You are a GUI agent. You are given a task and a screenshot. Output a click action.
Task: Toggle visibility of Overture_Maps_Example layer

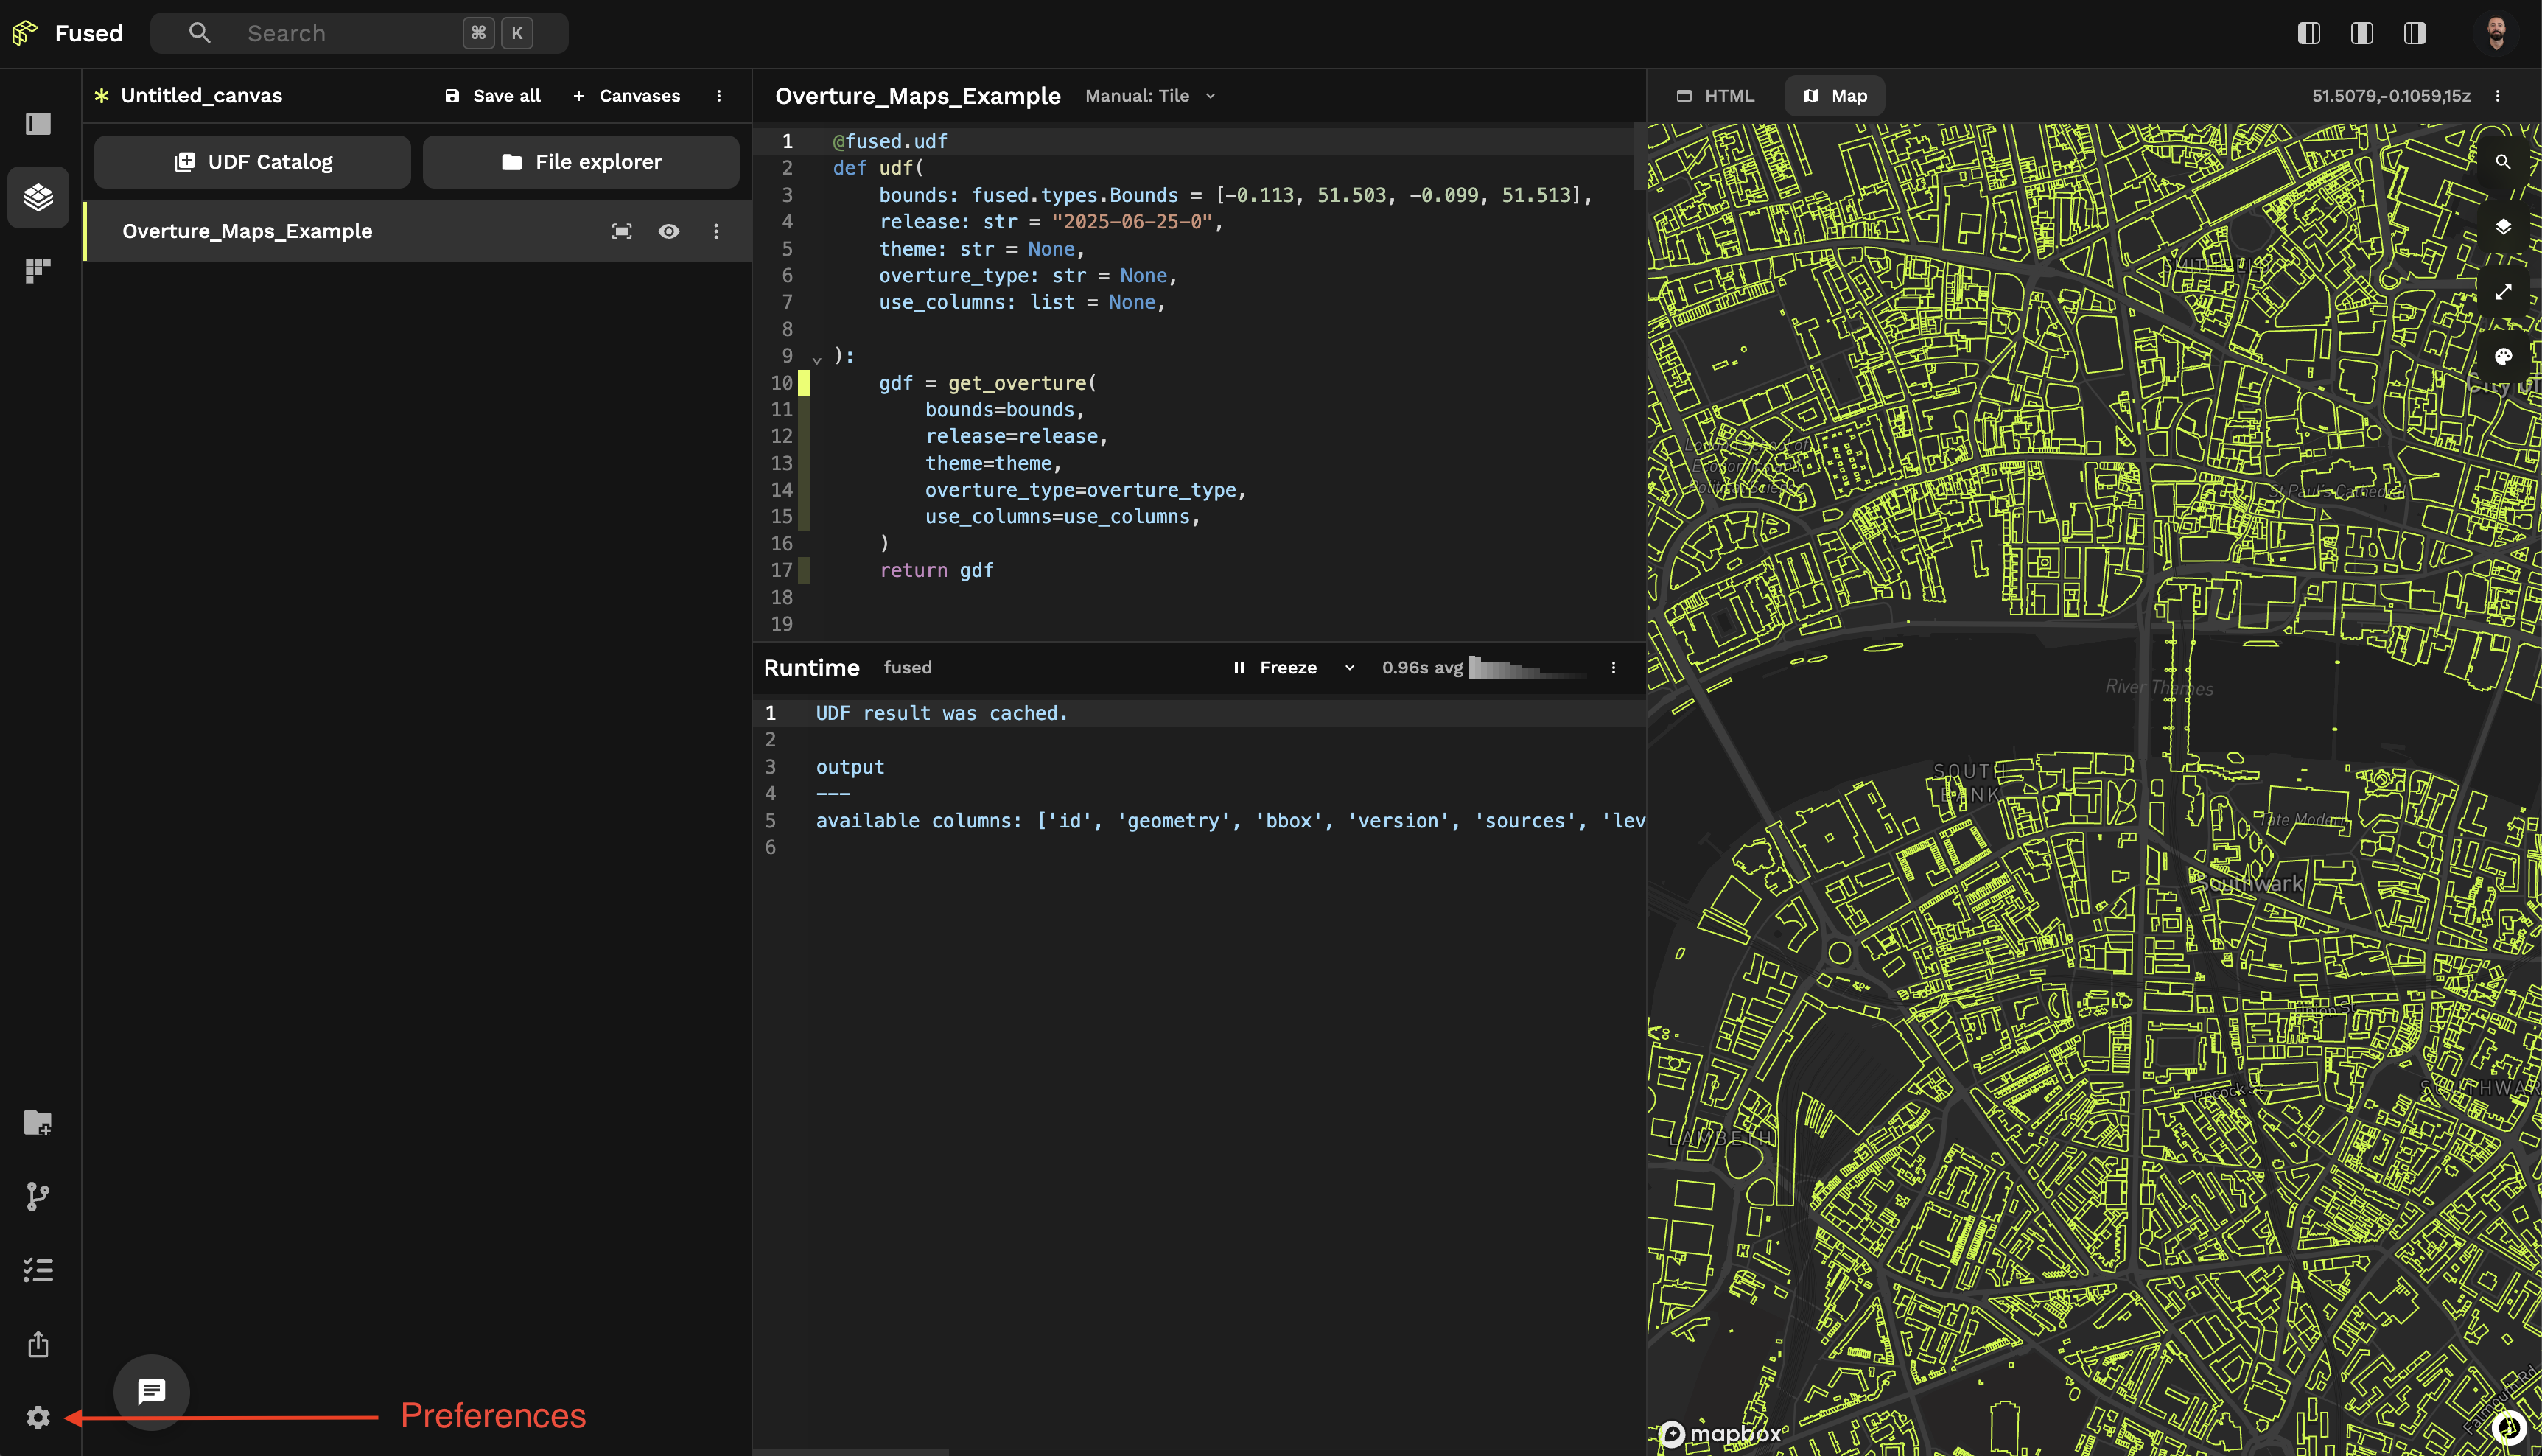[668, 231]
